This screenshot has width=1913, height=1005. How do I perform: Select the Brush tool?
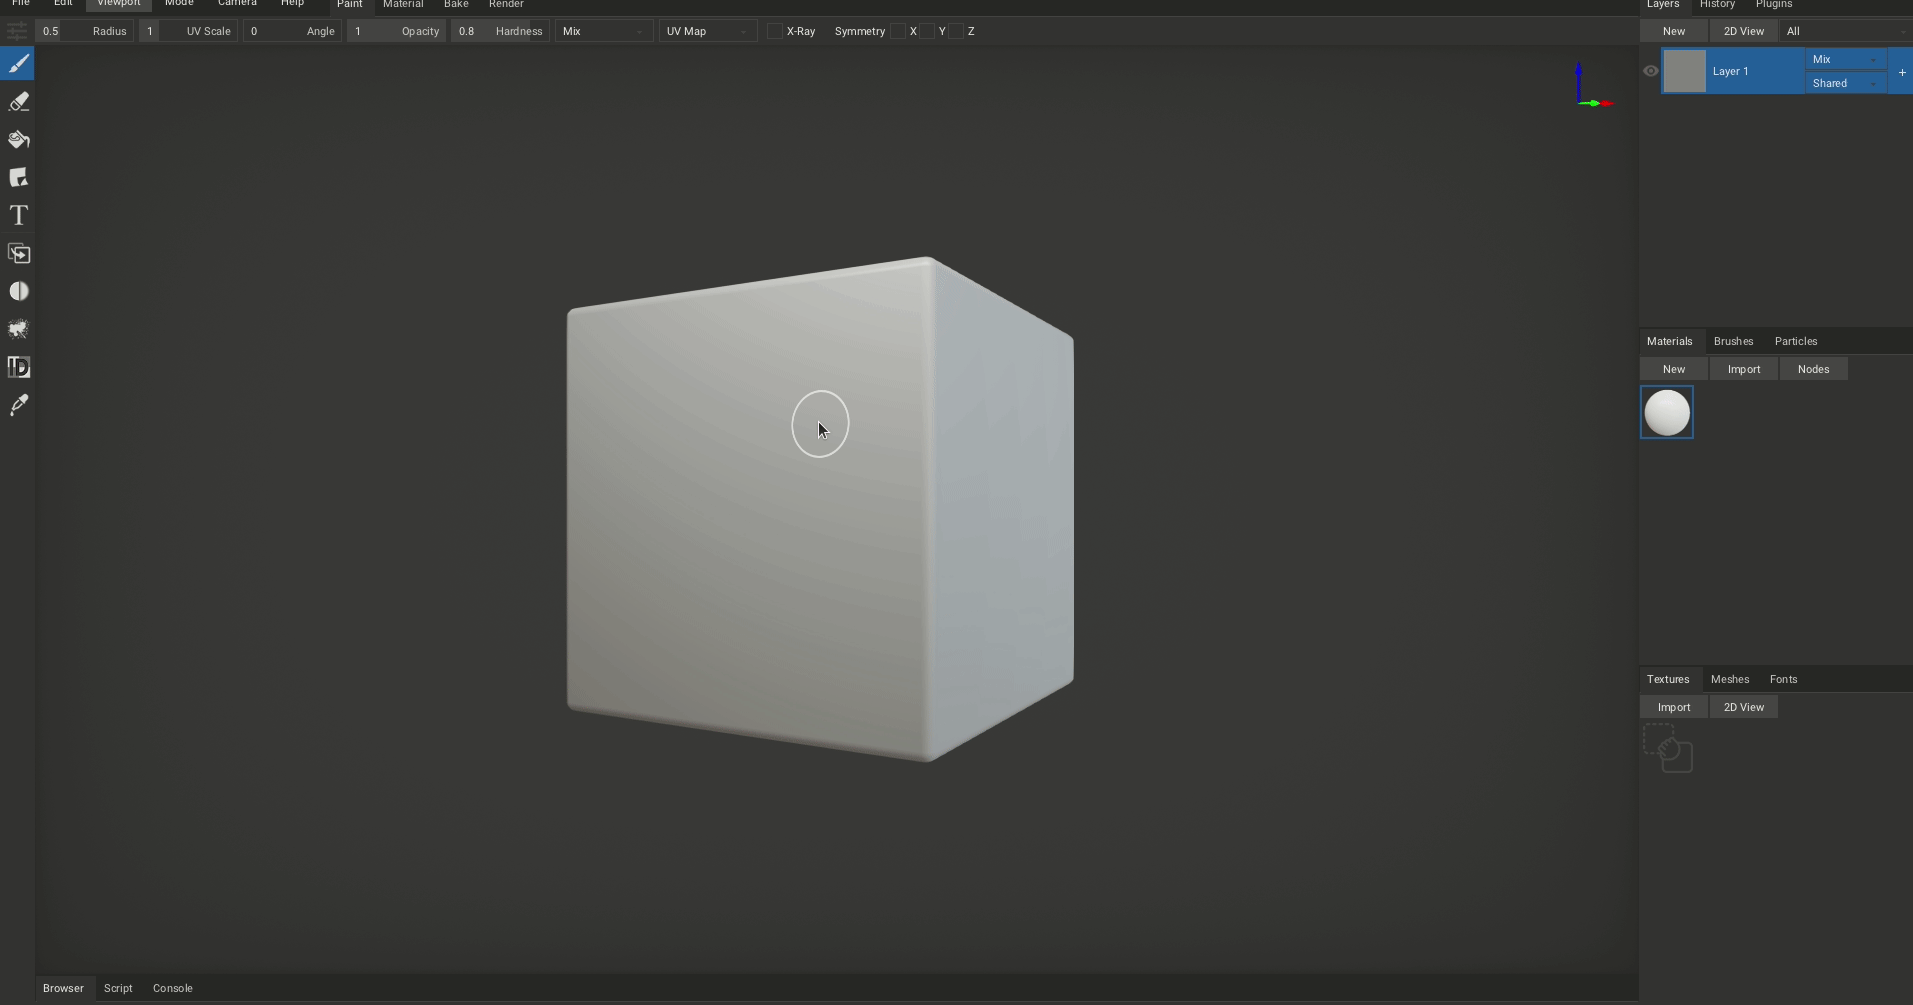(18, 64)
